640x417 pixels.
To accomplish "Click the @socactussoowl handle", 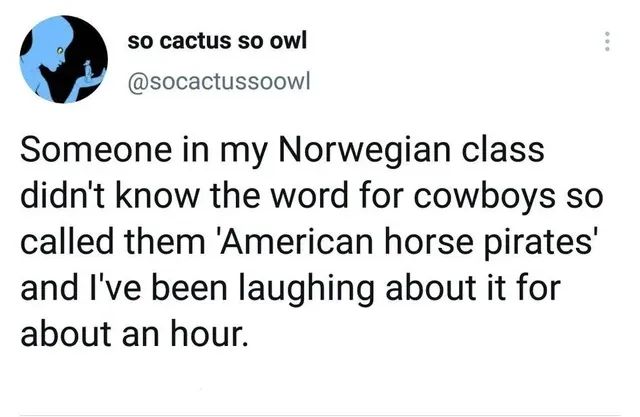I will 222,81.
